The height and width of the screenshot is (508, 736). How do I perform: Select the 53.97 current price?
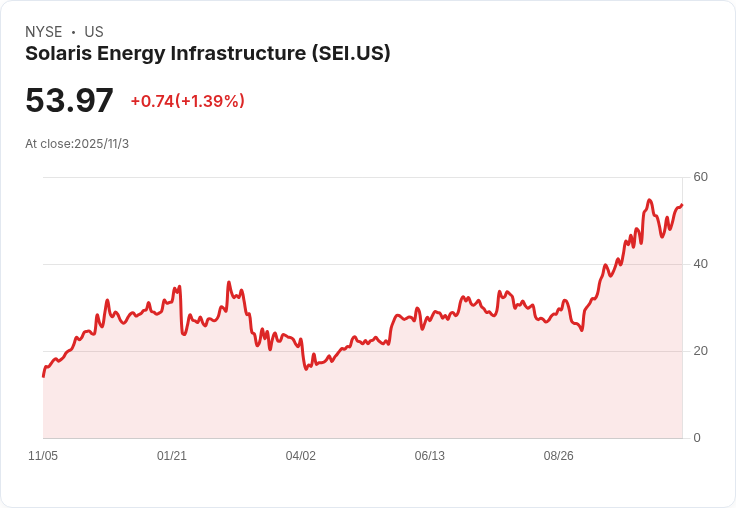click(69, 100)
